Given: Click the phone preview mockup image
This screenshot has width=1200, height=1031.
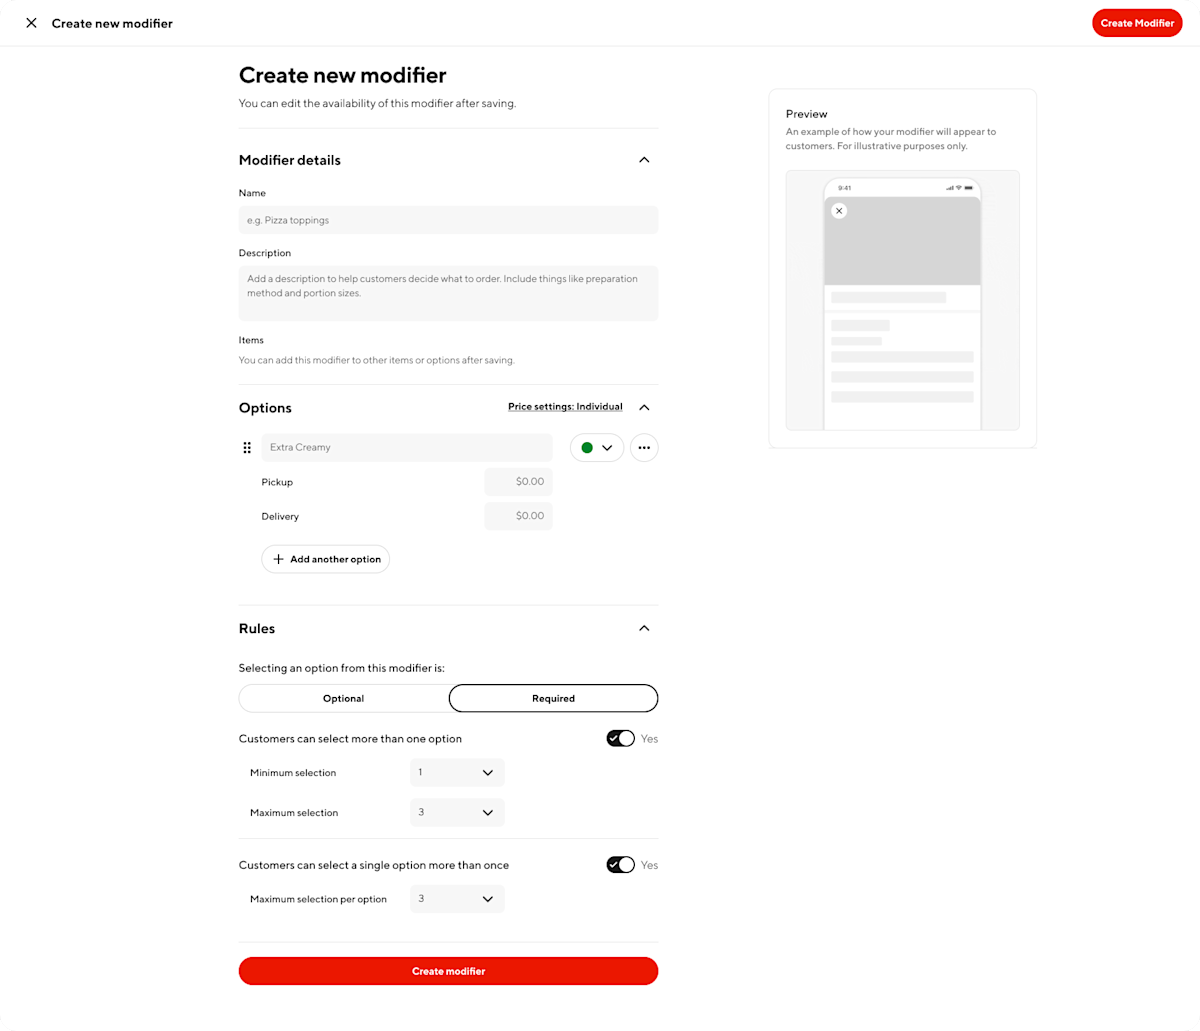Looking at the screenshot, I should pos(902,300).
